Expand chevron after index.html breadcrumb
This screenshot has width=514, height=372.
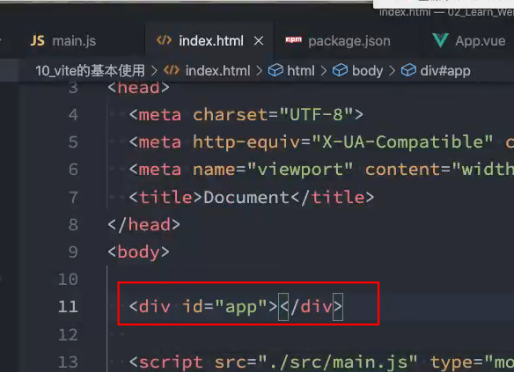pos(259,71)
